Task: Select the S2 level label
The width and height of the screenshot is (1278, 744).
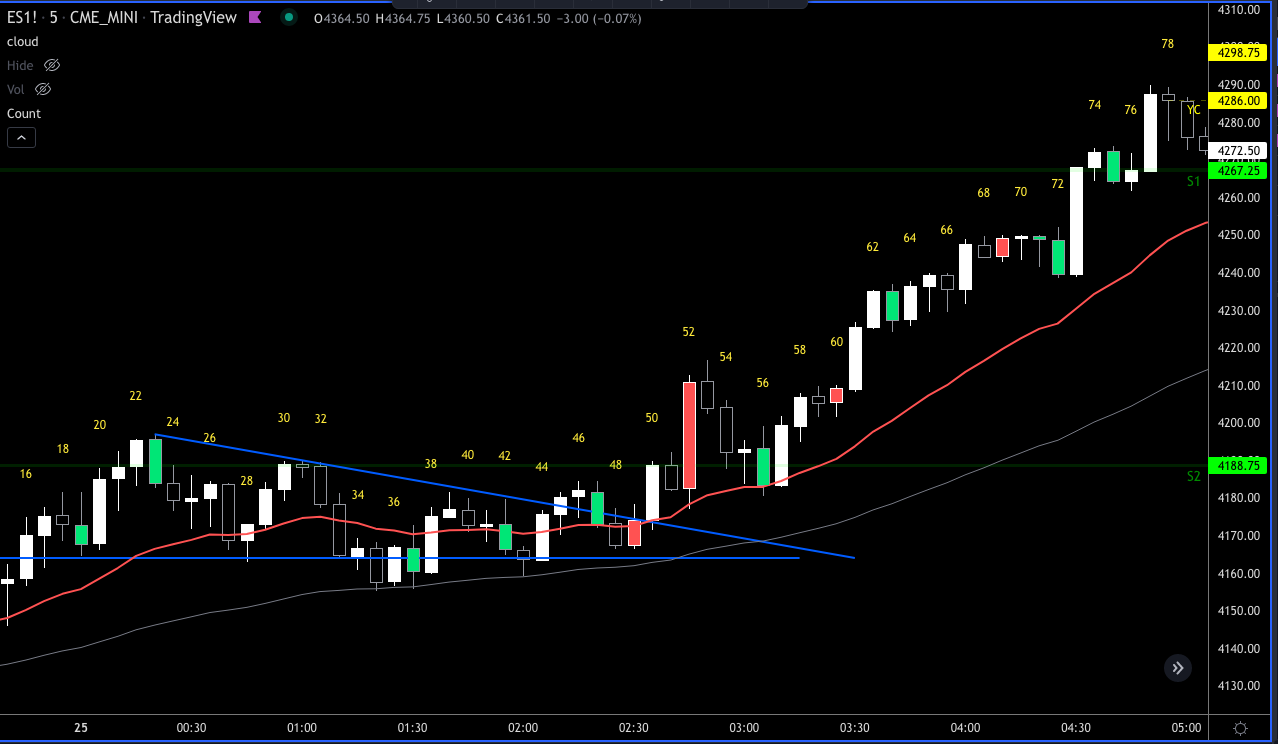Action: coord(1193,476)
